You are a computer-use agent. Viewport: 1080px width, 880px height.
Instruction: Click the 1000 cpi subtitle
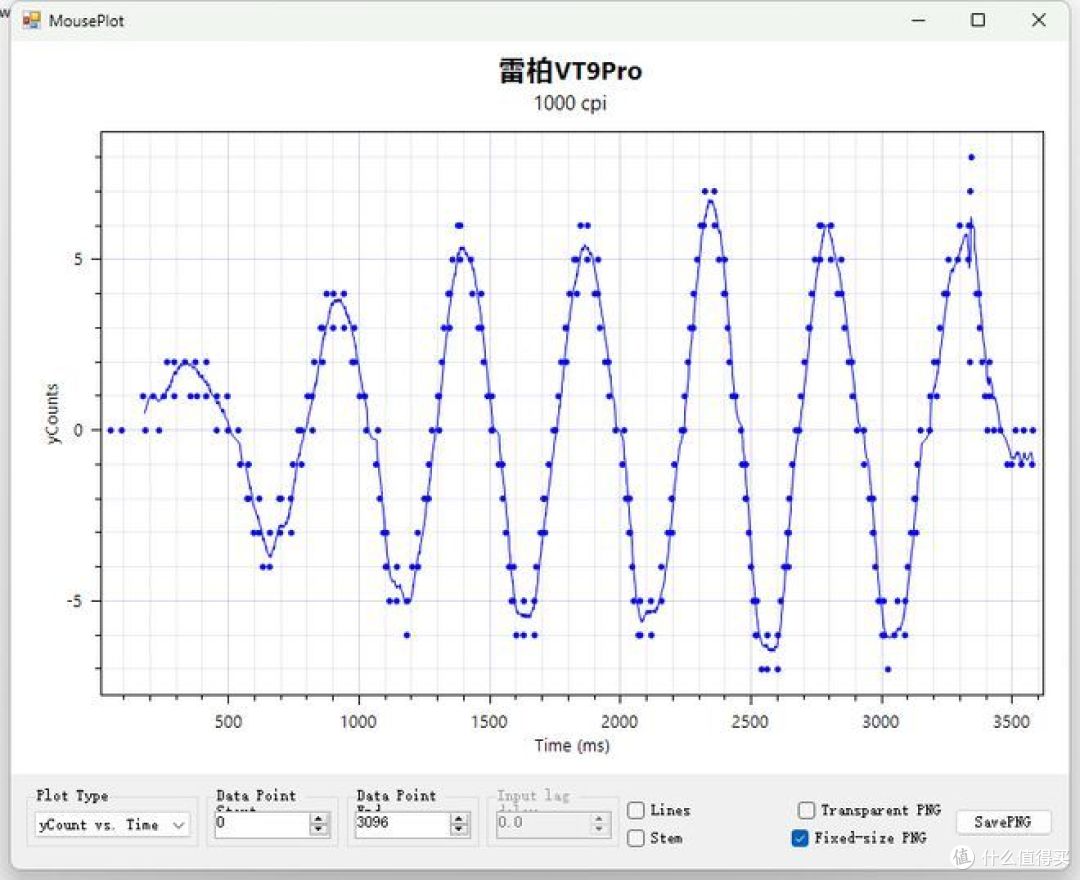pyautogui.click(x=570, y=103)
